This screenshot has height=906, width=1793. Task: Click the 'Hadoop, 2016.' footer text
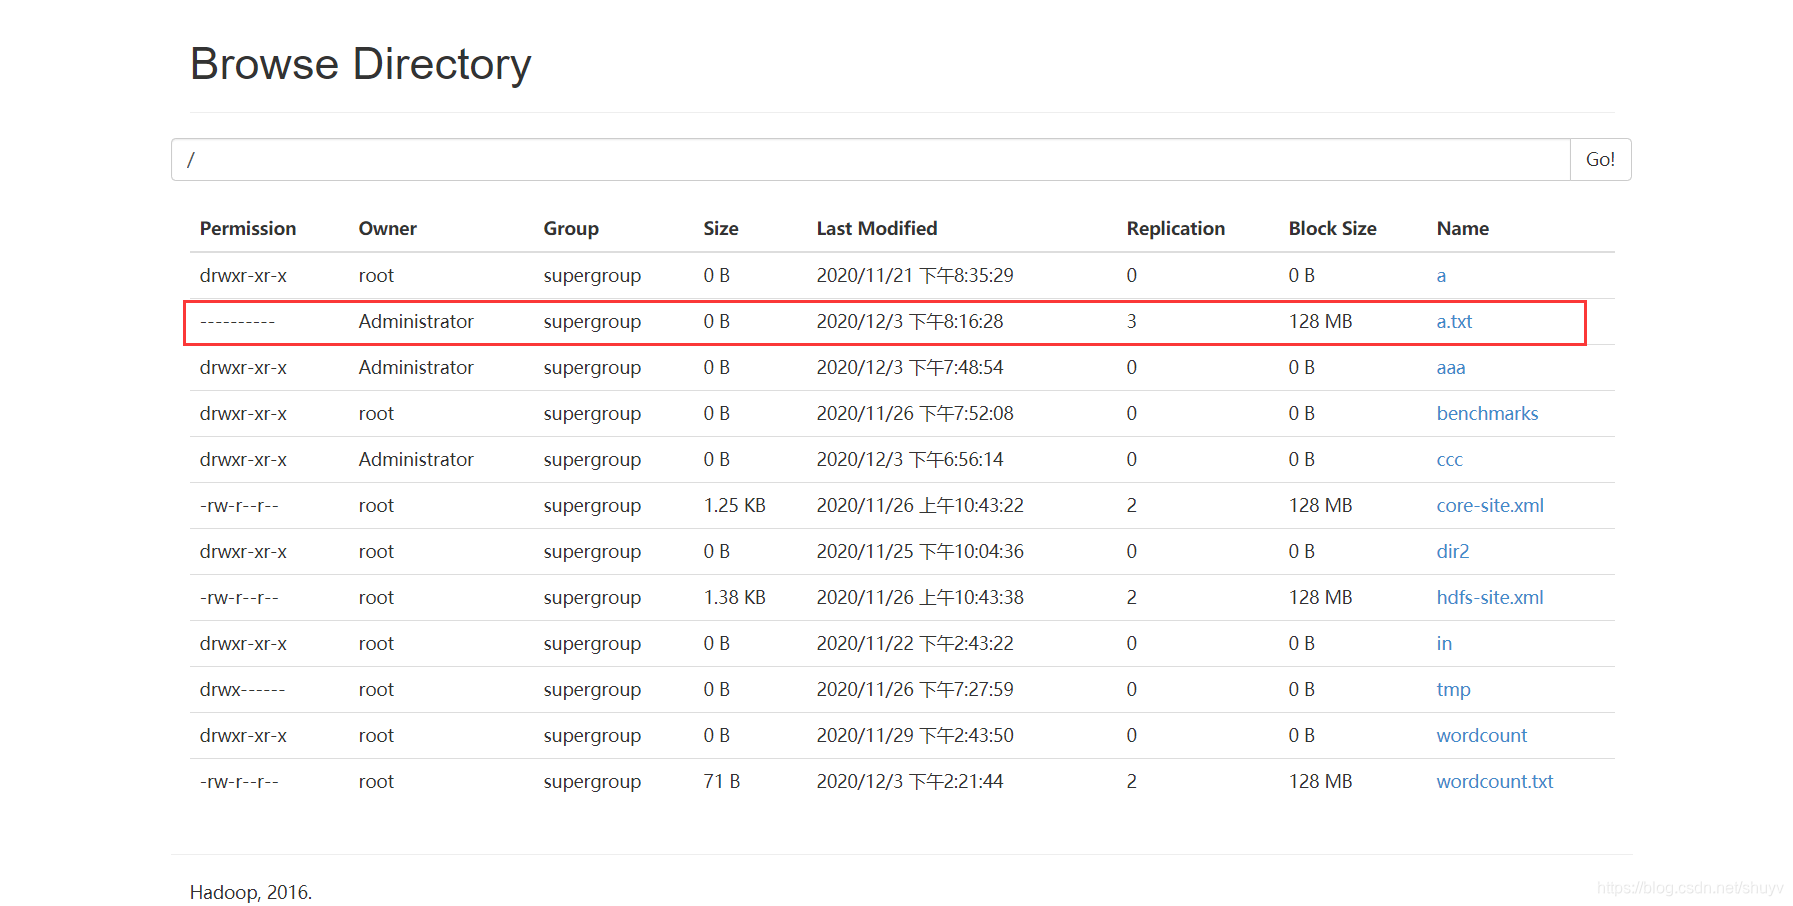click(251, 892)
